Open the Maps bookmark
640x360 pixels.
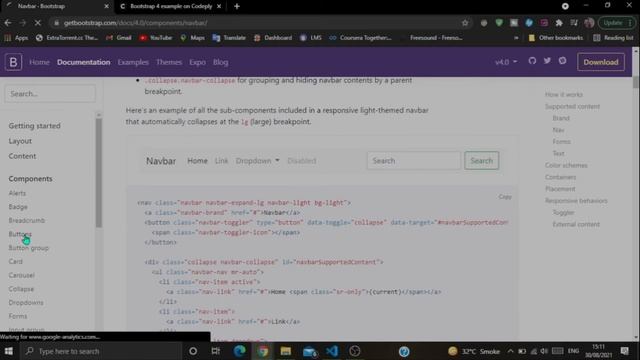tap(193, 38)
